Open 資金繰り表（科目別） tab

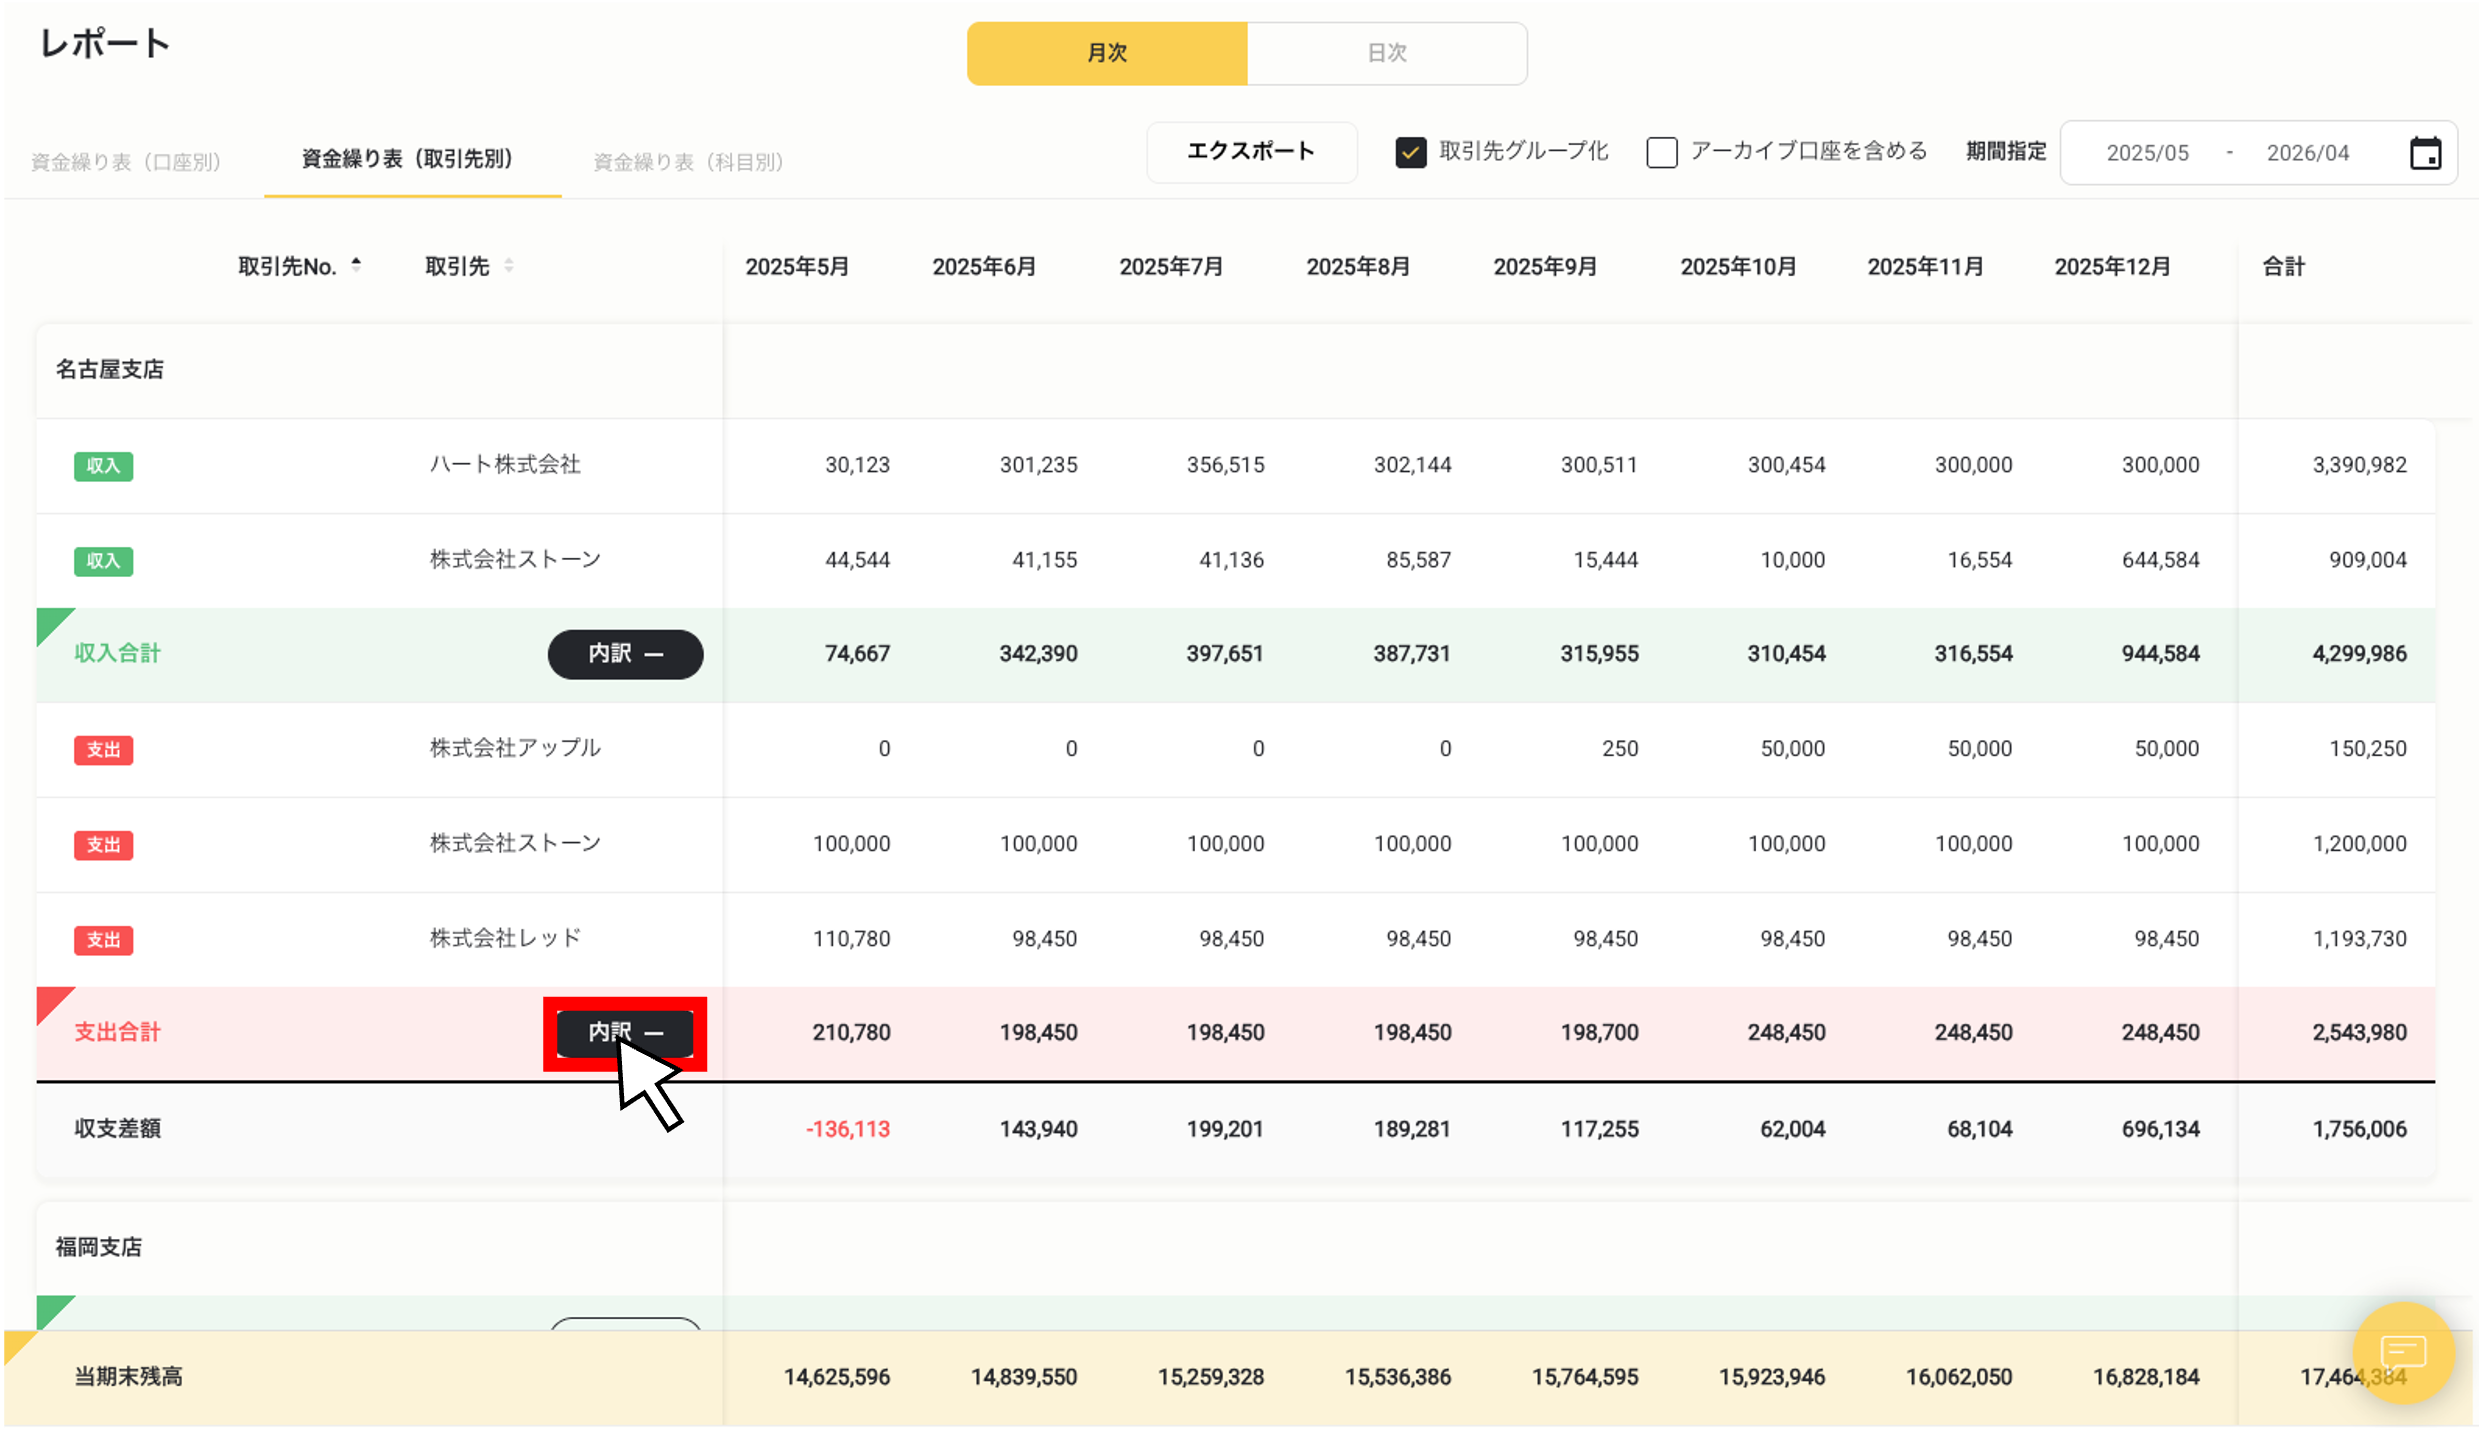tap(688, 162)
